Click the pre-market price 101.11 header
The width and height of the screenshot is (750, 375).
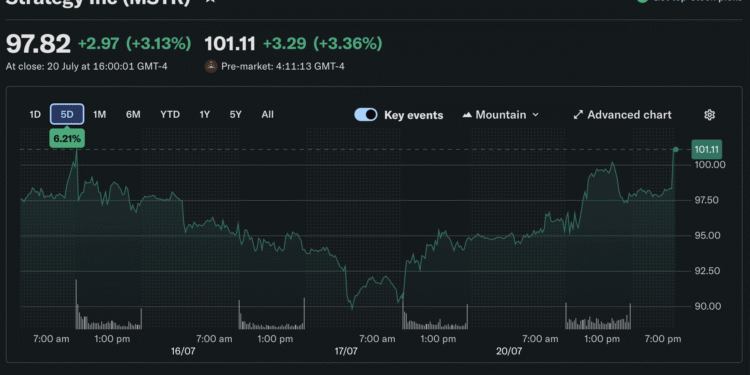coord(230,44)
